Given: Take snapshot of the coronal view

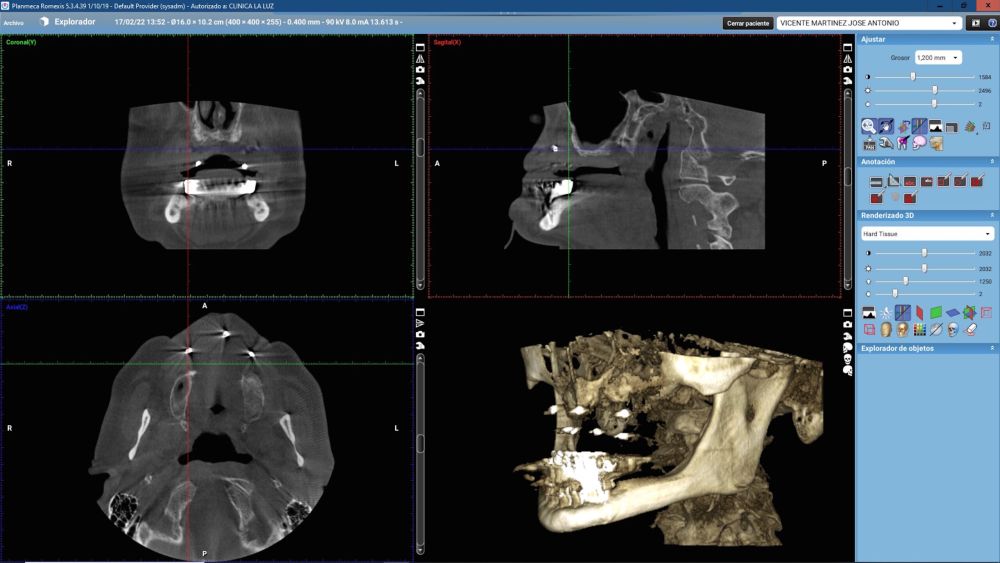Looking at the screenshot, I should coord(421,70).
